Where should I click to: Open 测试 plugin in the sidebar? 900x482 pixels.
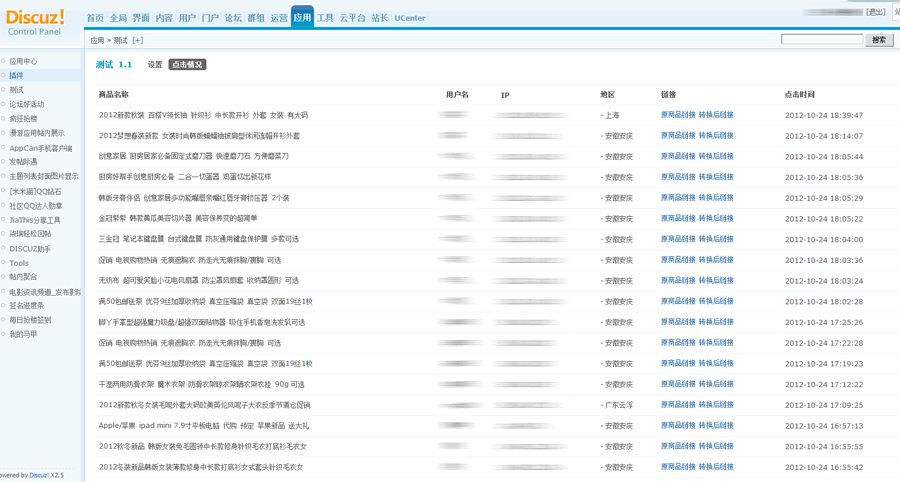coord(16,90)
